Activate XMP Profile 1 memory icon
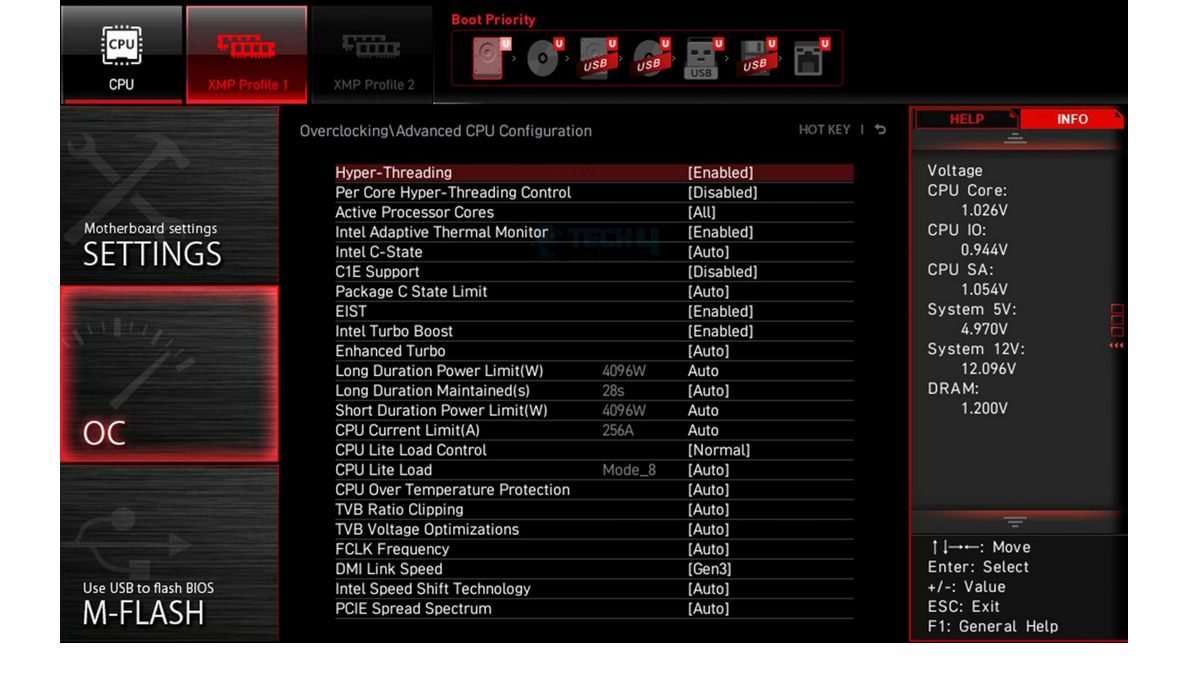This screenshot has height=678, width=1186. pyautogui.click(x=246, y=55)
